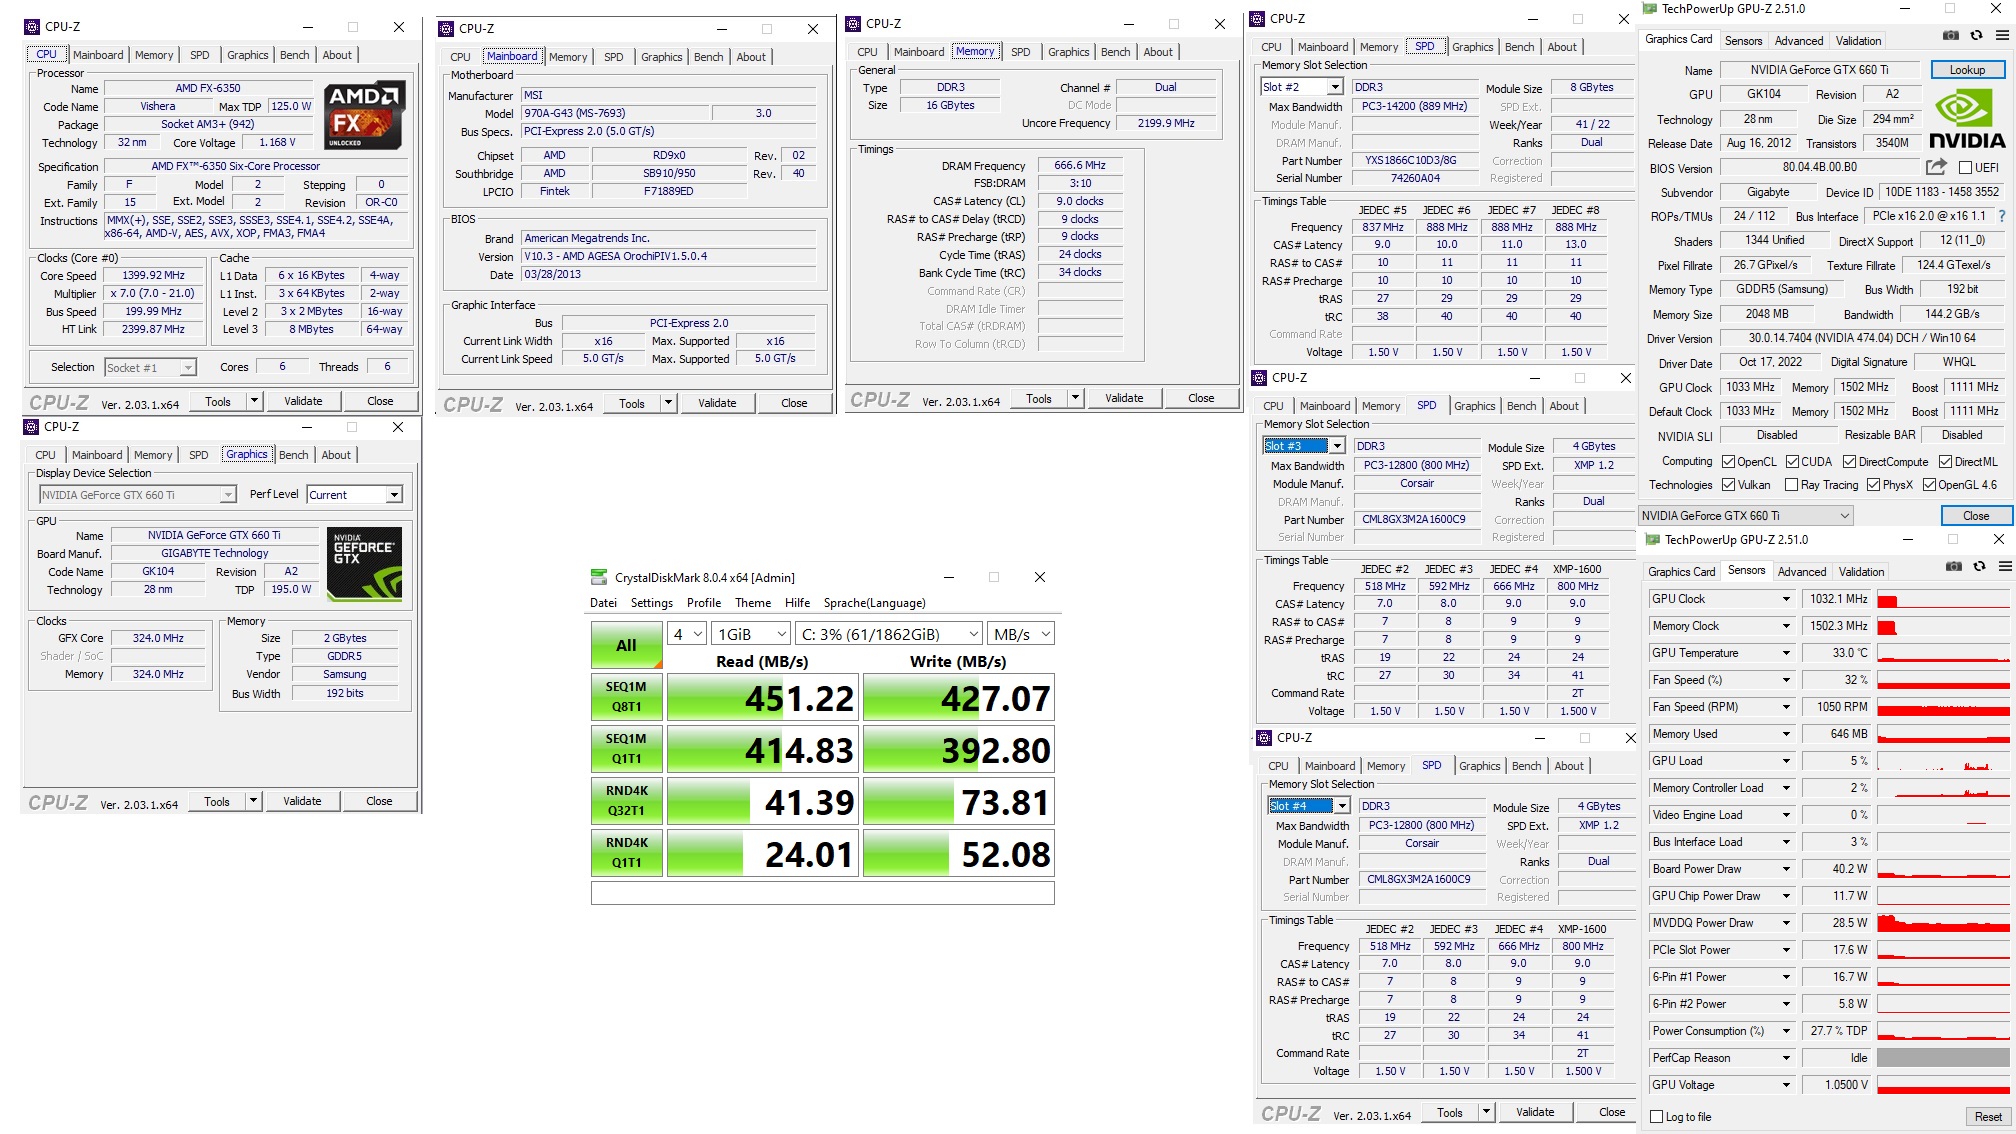Switch to the Advanced tab in GPU-Z
The width and height of the screenshot is (2016, 1134).
pos(1798,41)
